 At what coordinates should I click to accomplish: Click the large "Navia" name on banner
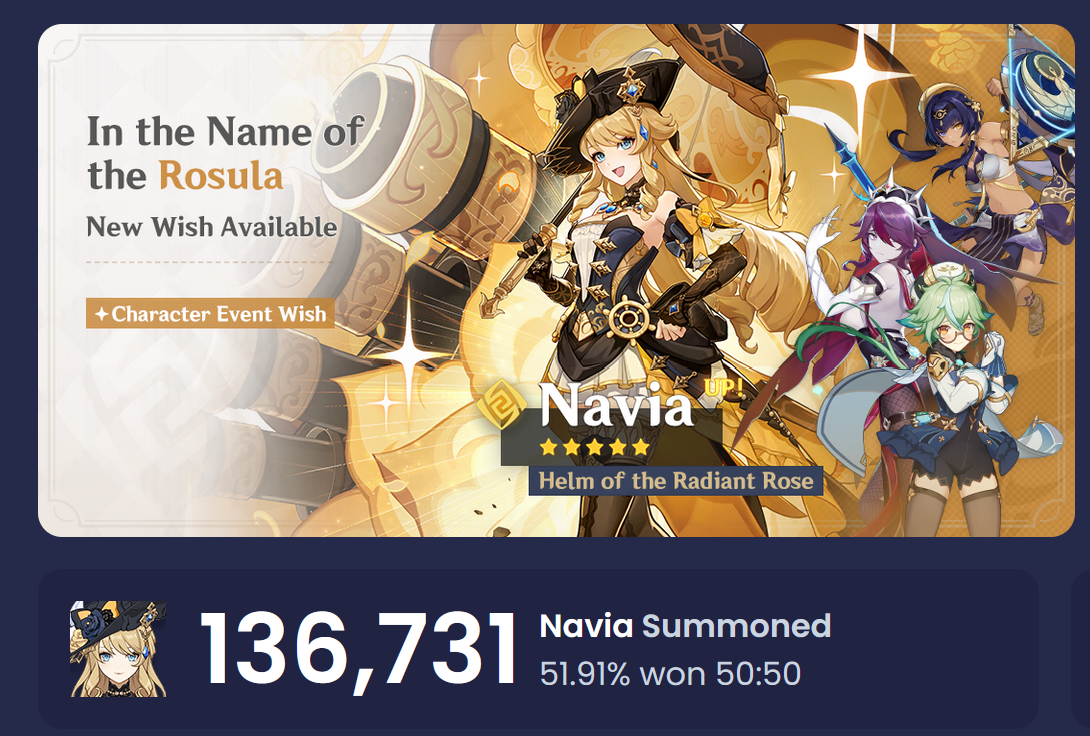click(x=615, y=406)
